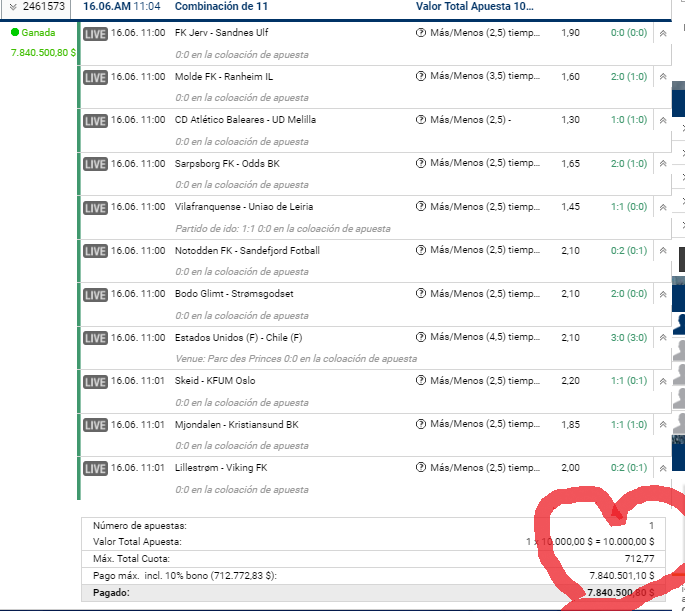Collapse the Mjondalen - Kristiansund BK row
Image resolution: width=685 pixels, height=611 pixels.
[x=663, y=424]
